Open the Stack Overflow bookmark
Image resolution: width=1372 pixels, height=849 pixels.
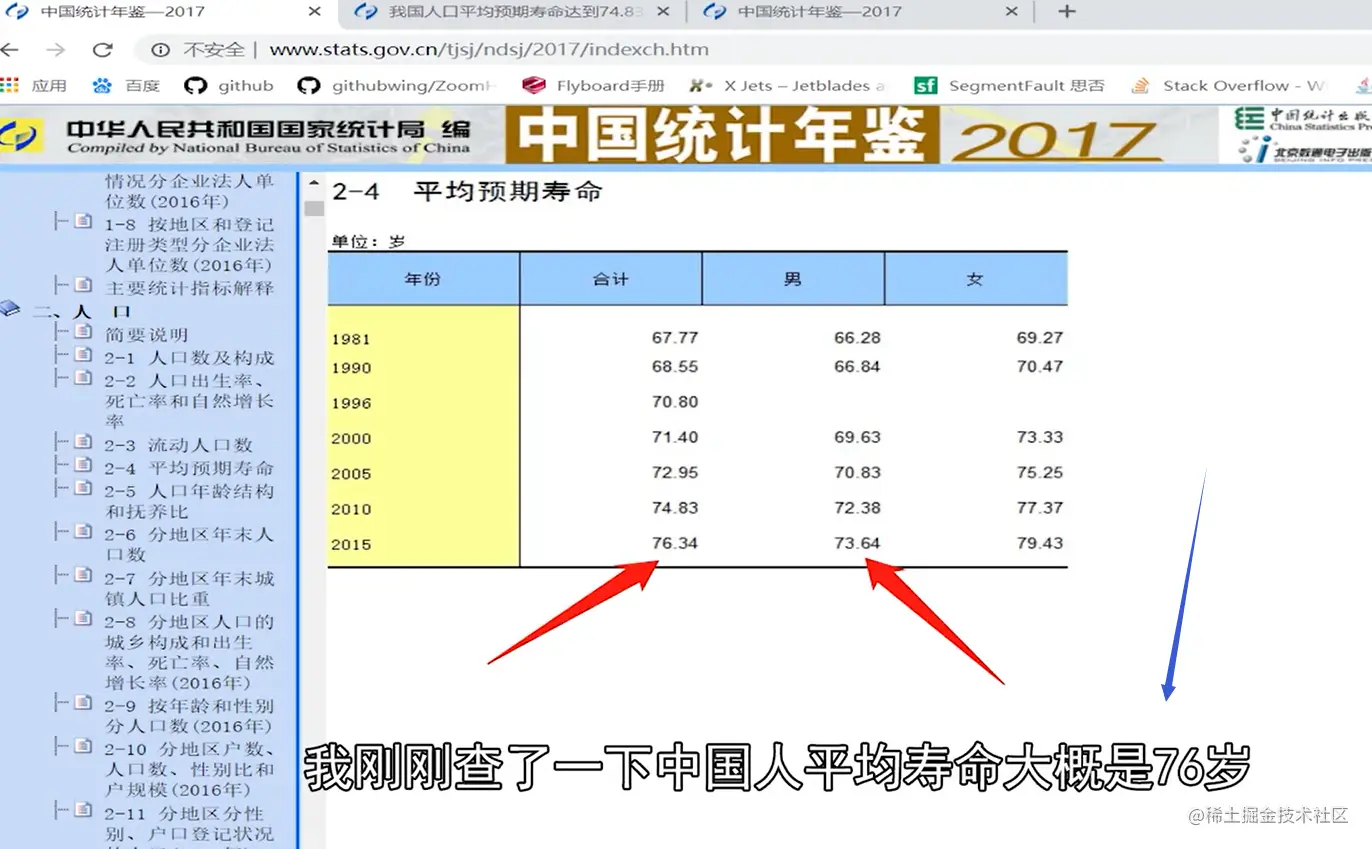(x=1228, y=85)
